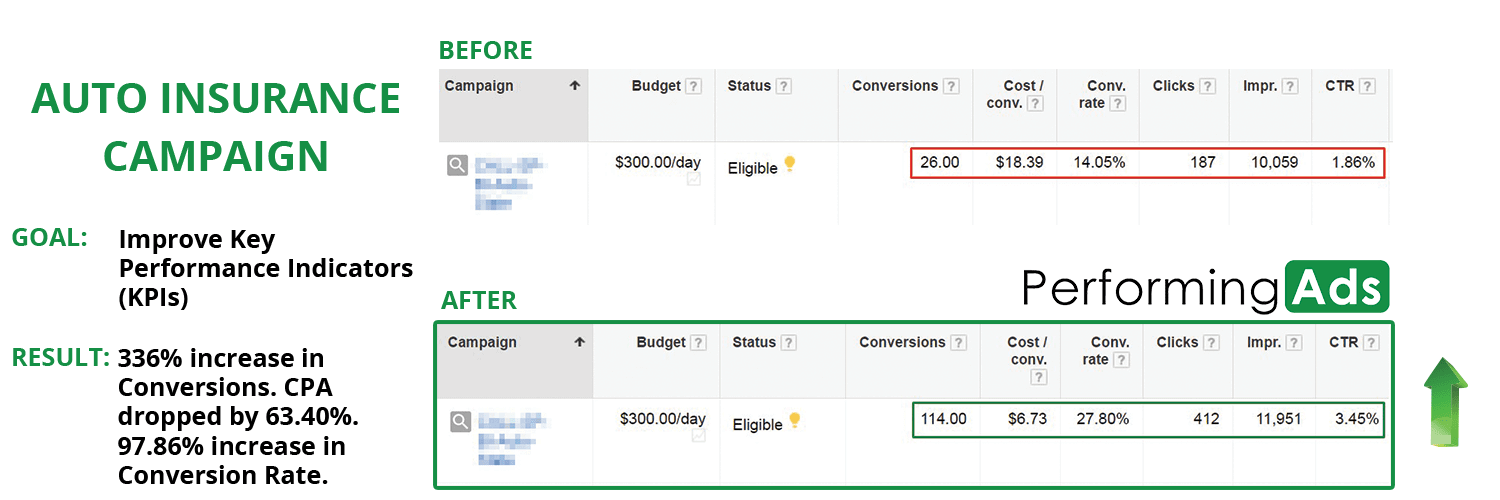Viewport: 1500px width, 500px height.
Task: Select the Impr. column header in AFTER table
Action: tap(1262, 342)
